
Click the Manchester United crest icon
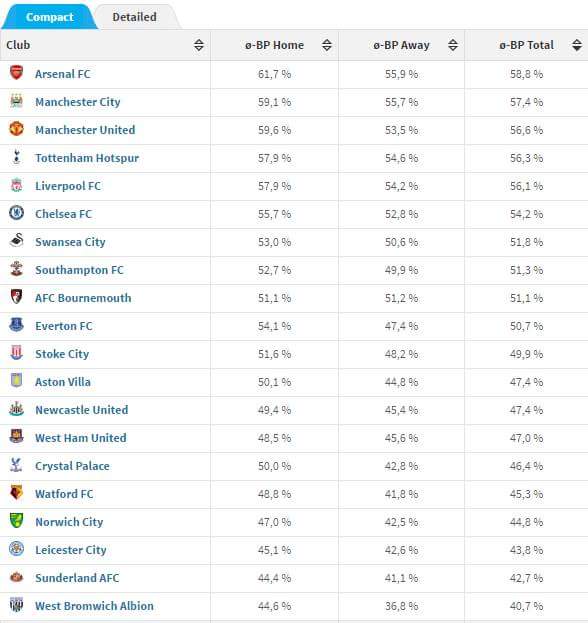[16, 129]
